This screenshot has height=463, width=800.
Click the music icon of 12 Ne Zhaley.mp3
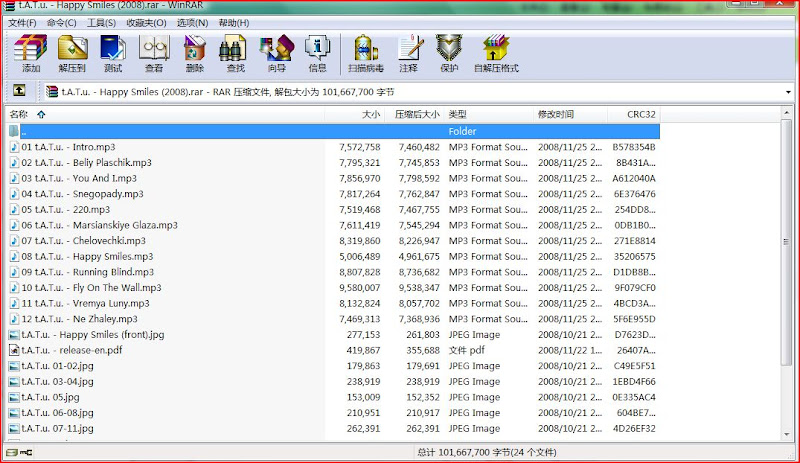pos(14,319)
